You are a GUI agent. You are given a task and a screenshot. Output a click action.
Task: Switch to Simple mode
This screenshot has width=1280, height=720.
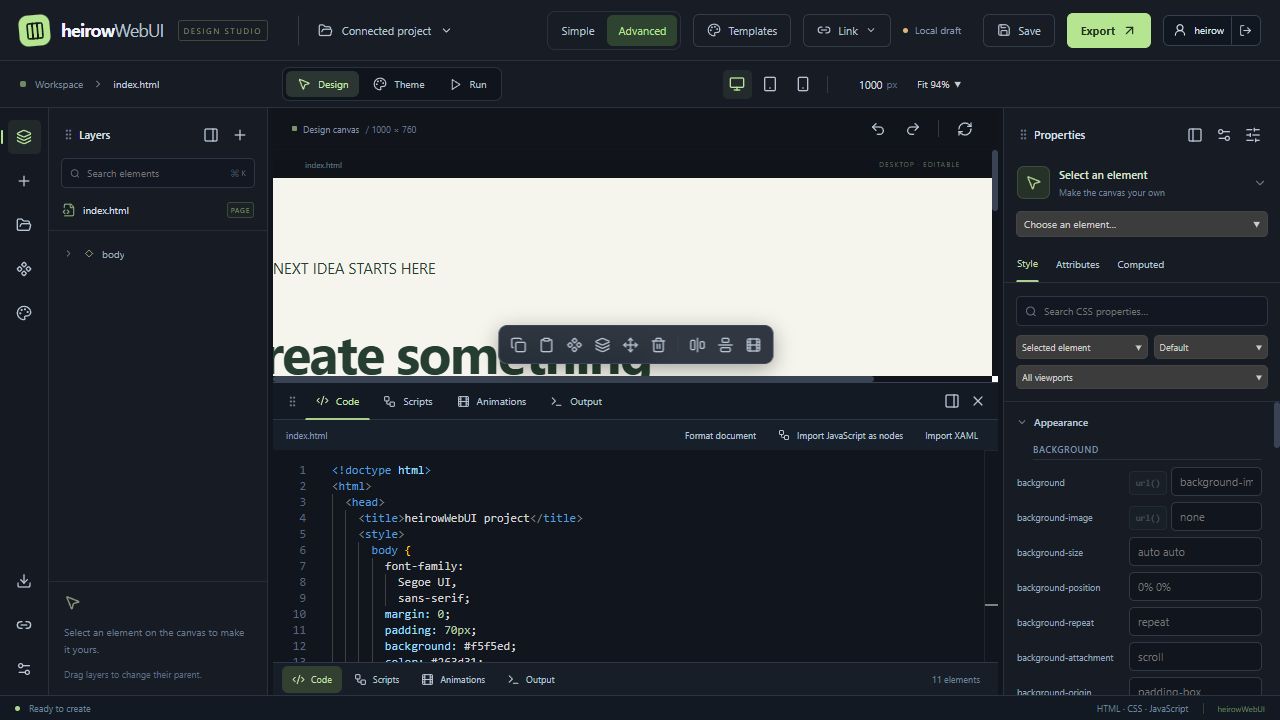(577, 31)
